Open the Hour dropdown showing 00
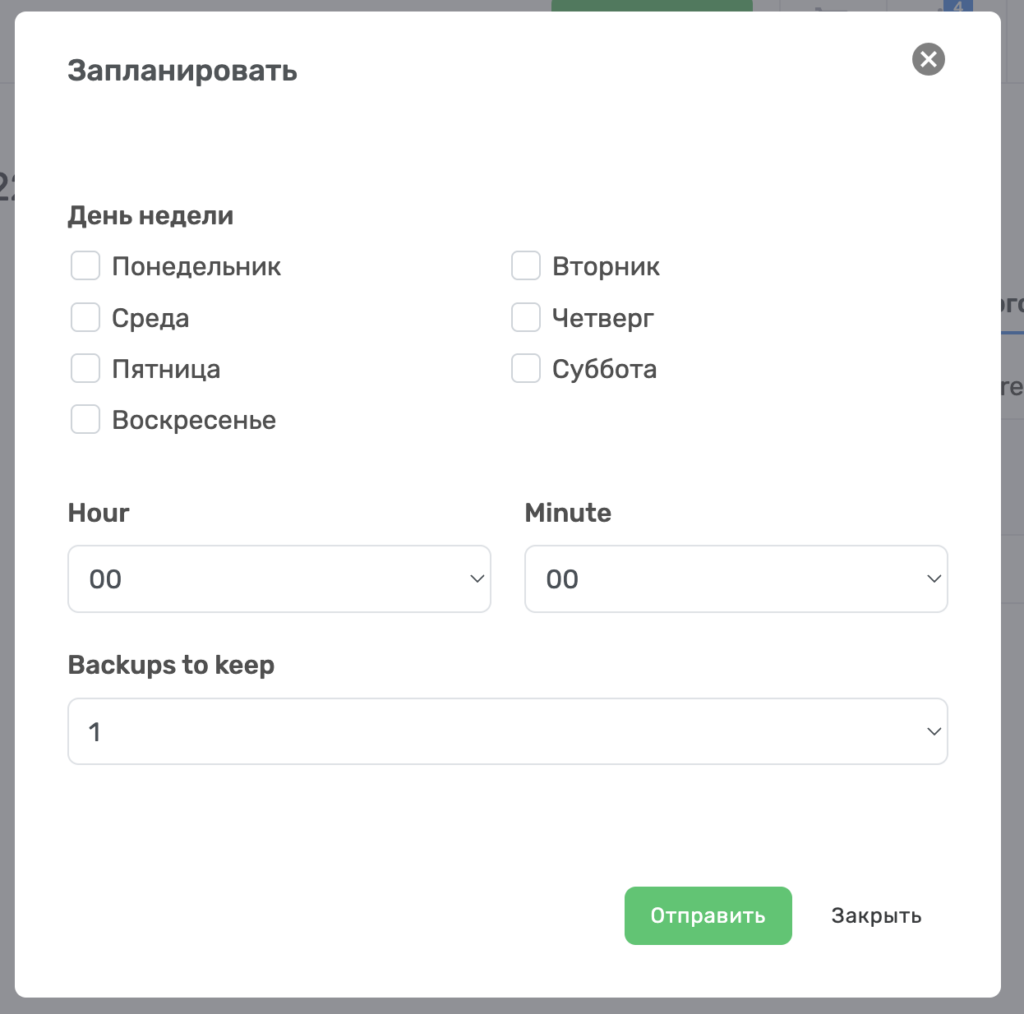Viewport: 1024px width, 1014px height. coord(280,579)
